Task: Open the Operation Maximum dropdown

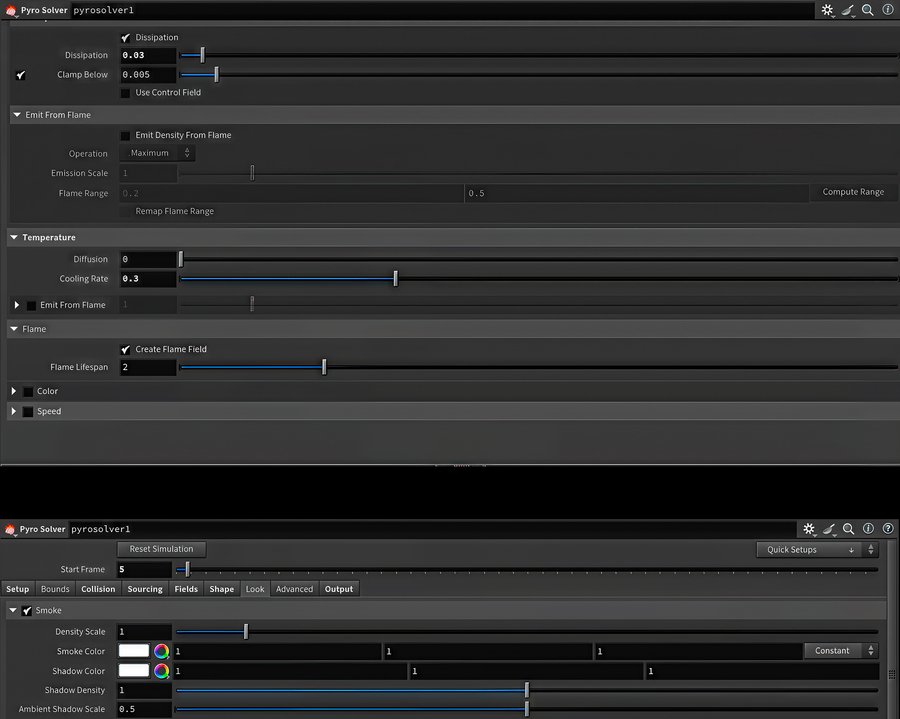Action: pos(157,153)
